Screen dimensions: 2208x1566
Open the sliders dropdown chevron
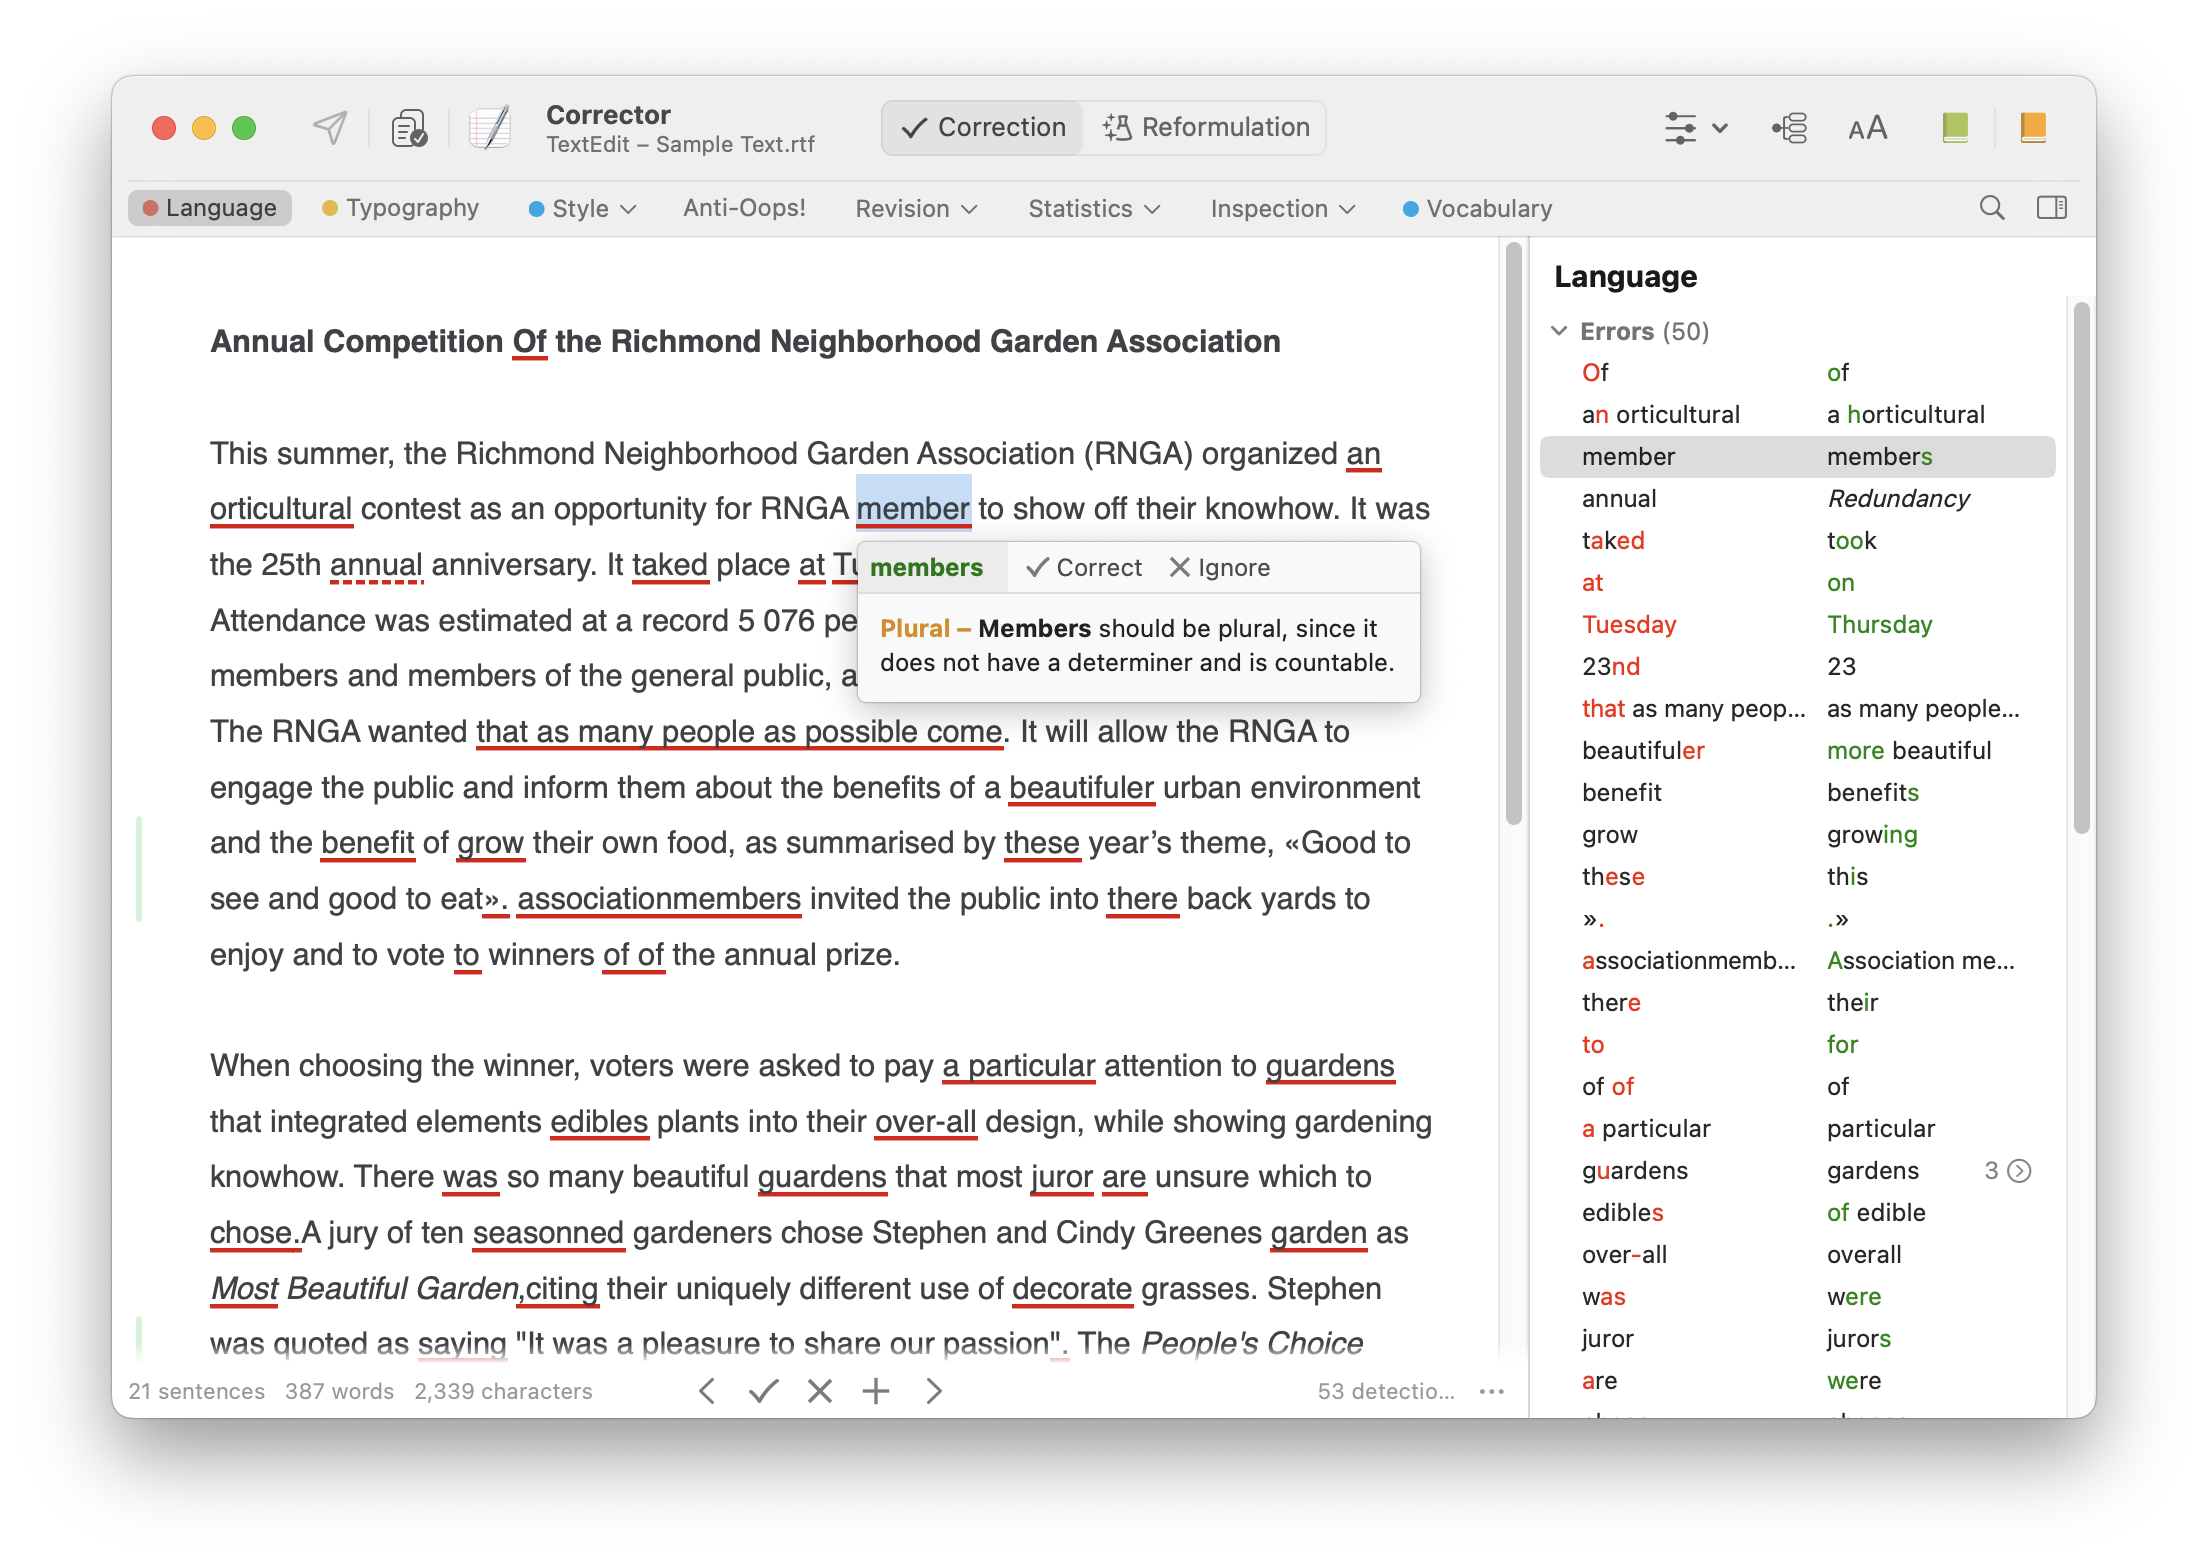1720,128
